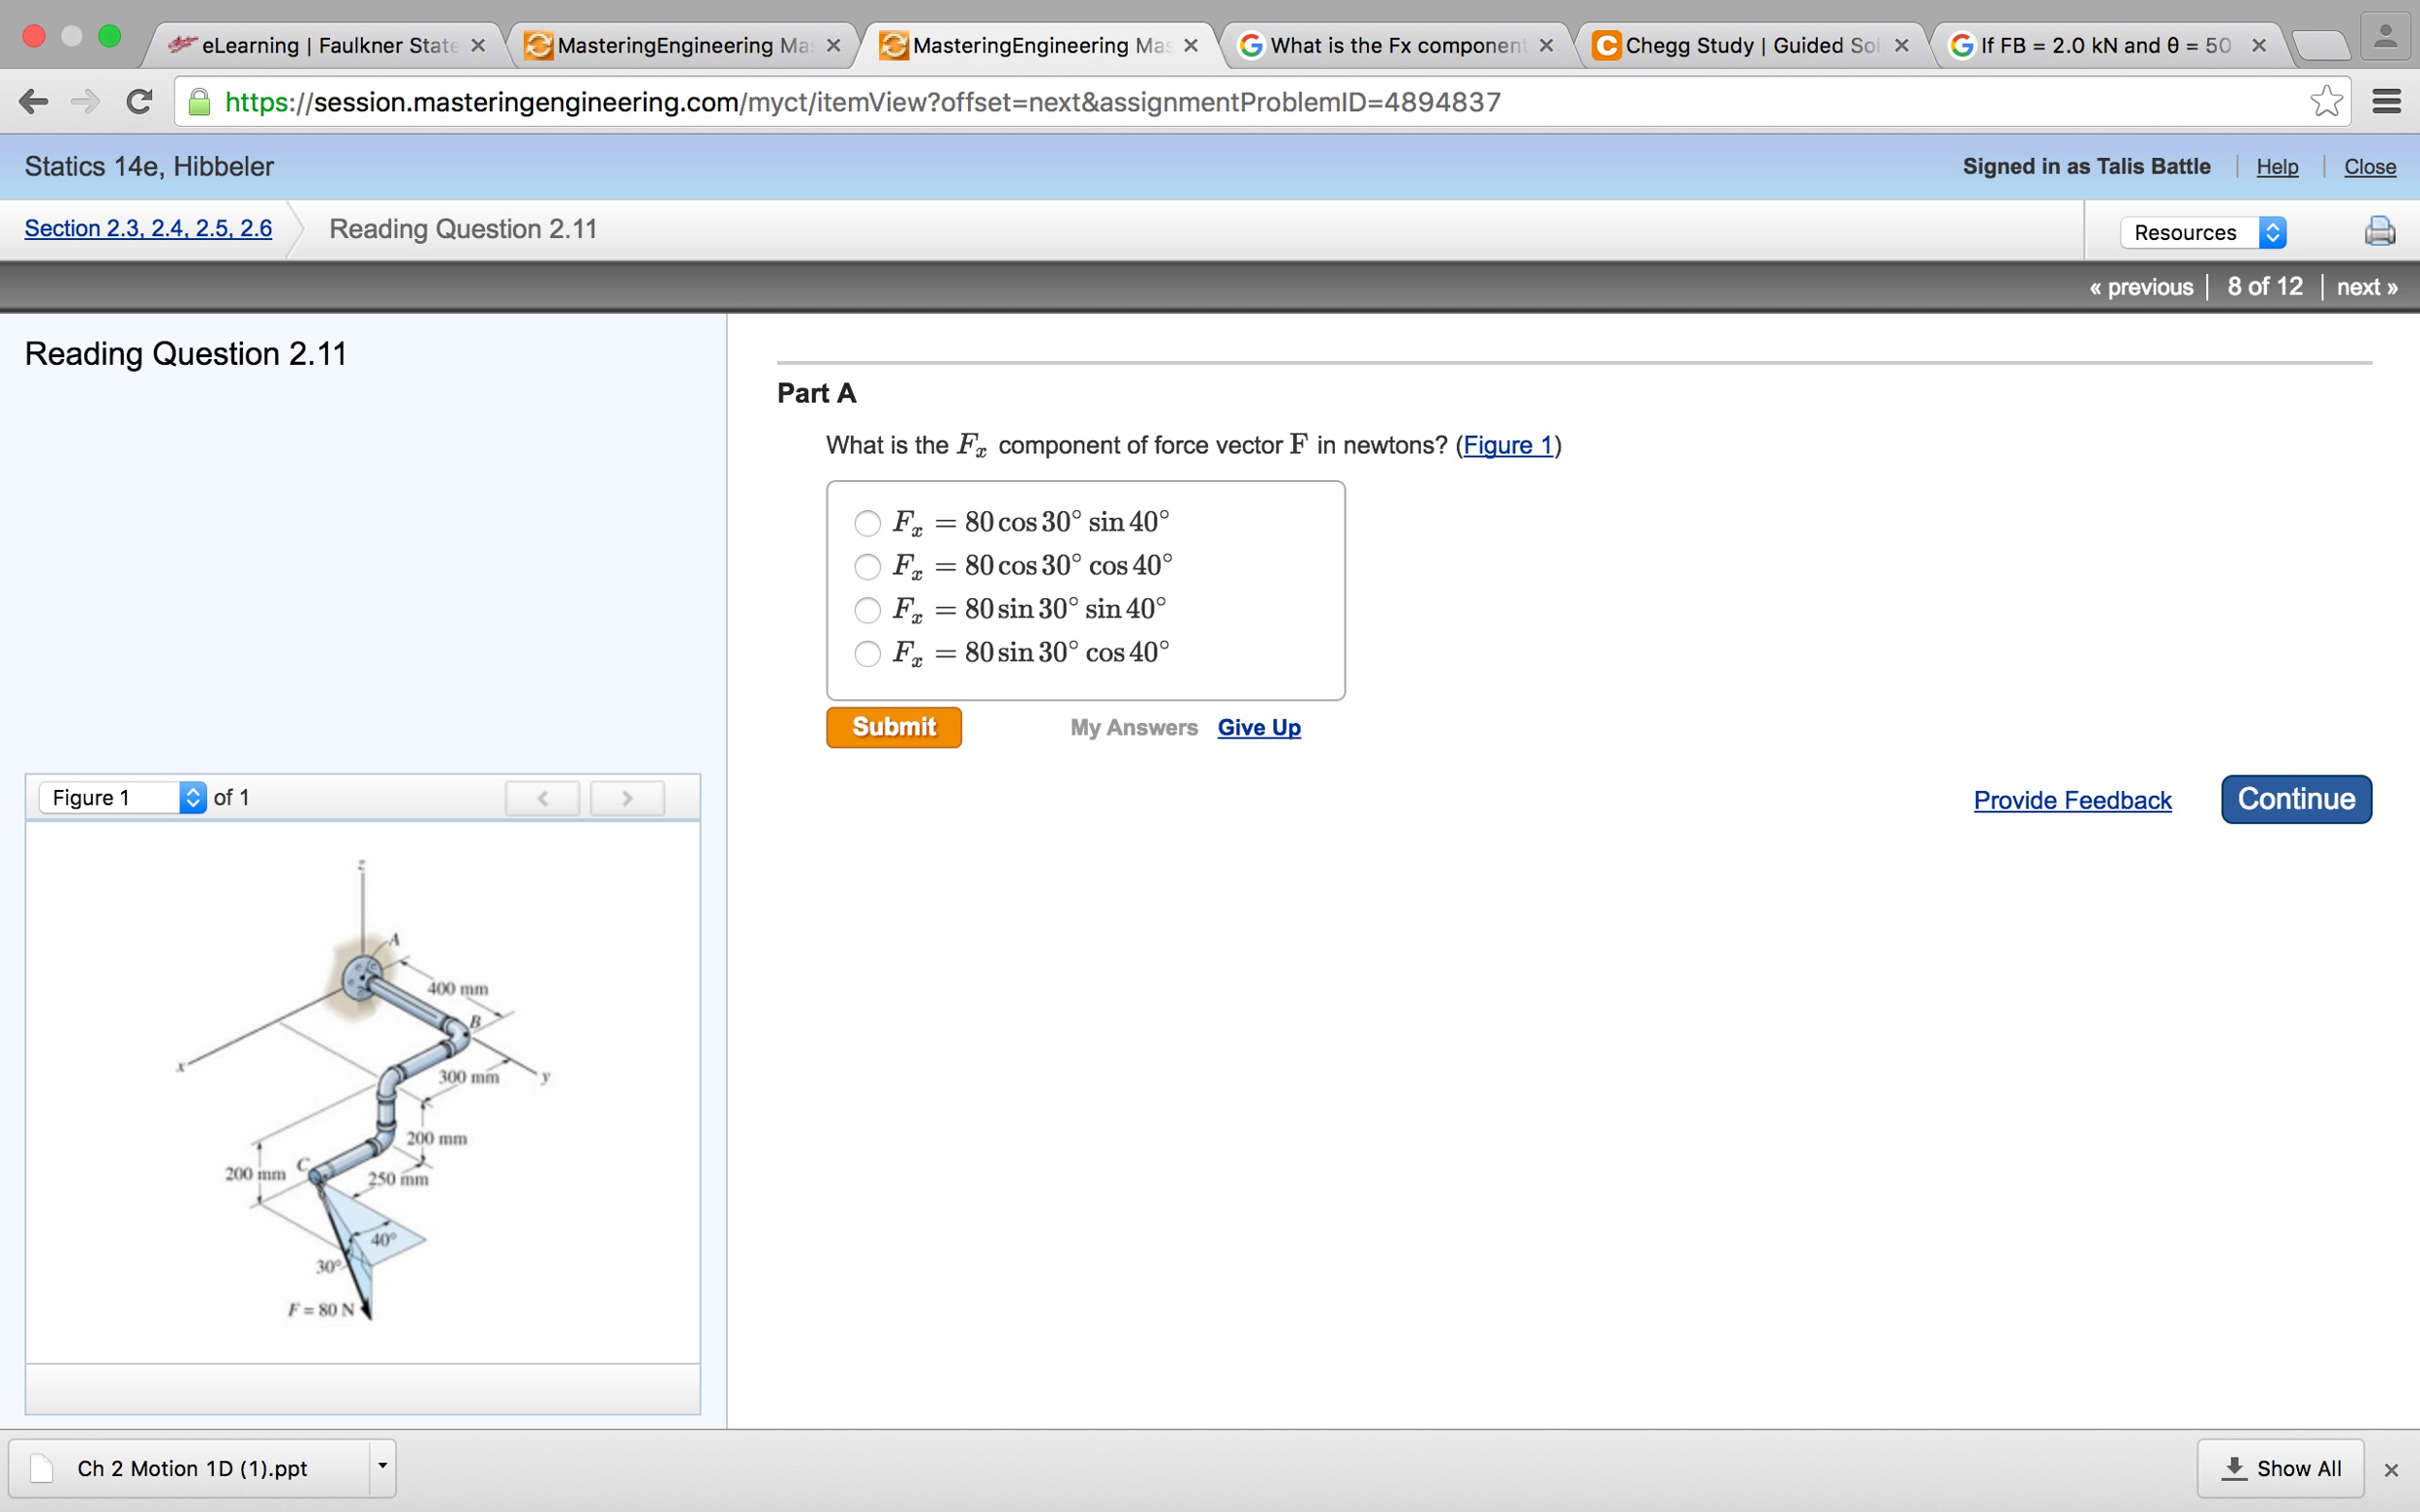Choose the Fx = 80 sin 30° cos 40° option

pyautogui.click(x=866, y=654)
